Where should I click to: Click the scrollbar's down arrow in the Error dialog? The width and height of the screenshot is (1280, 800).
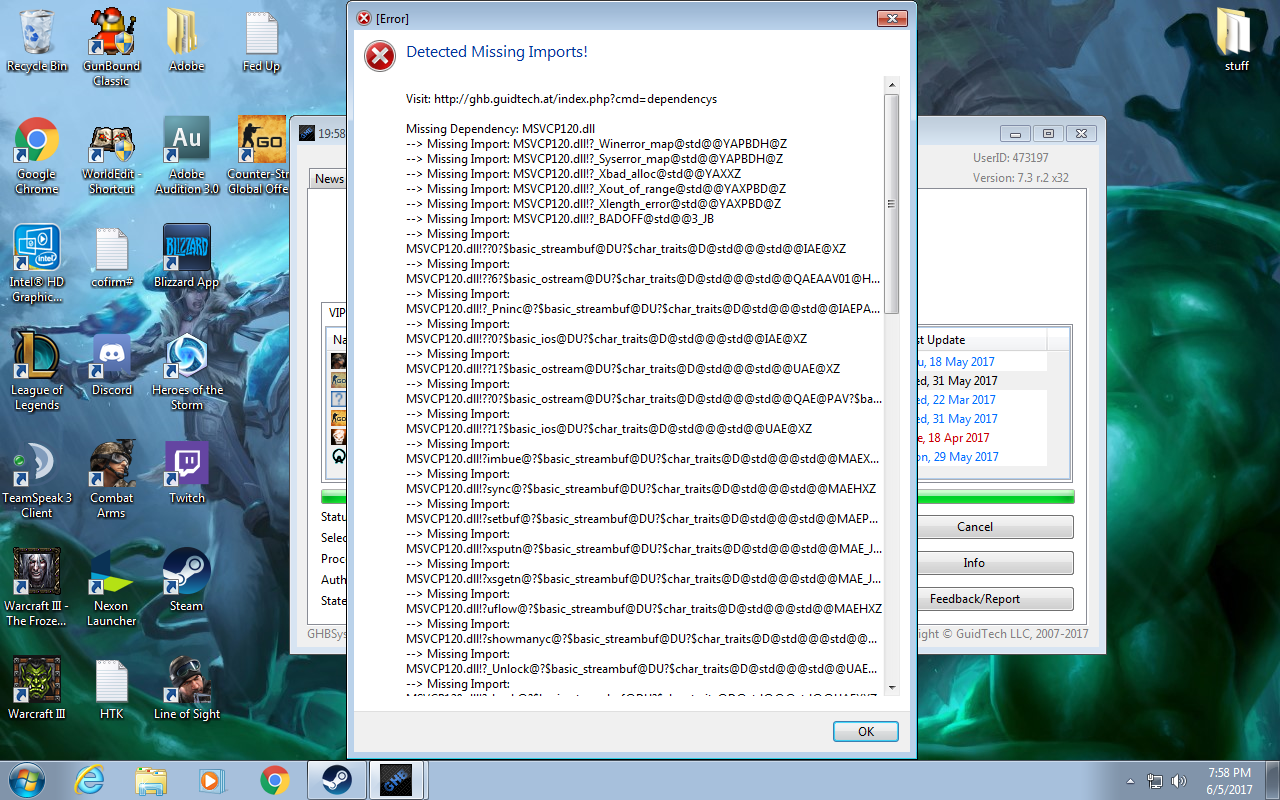pyautogui.click(x=891, y=686)
